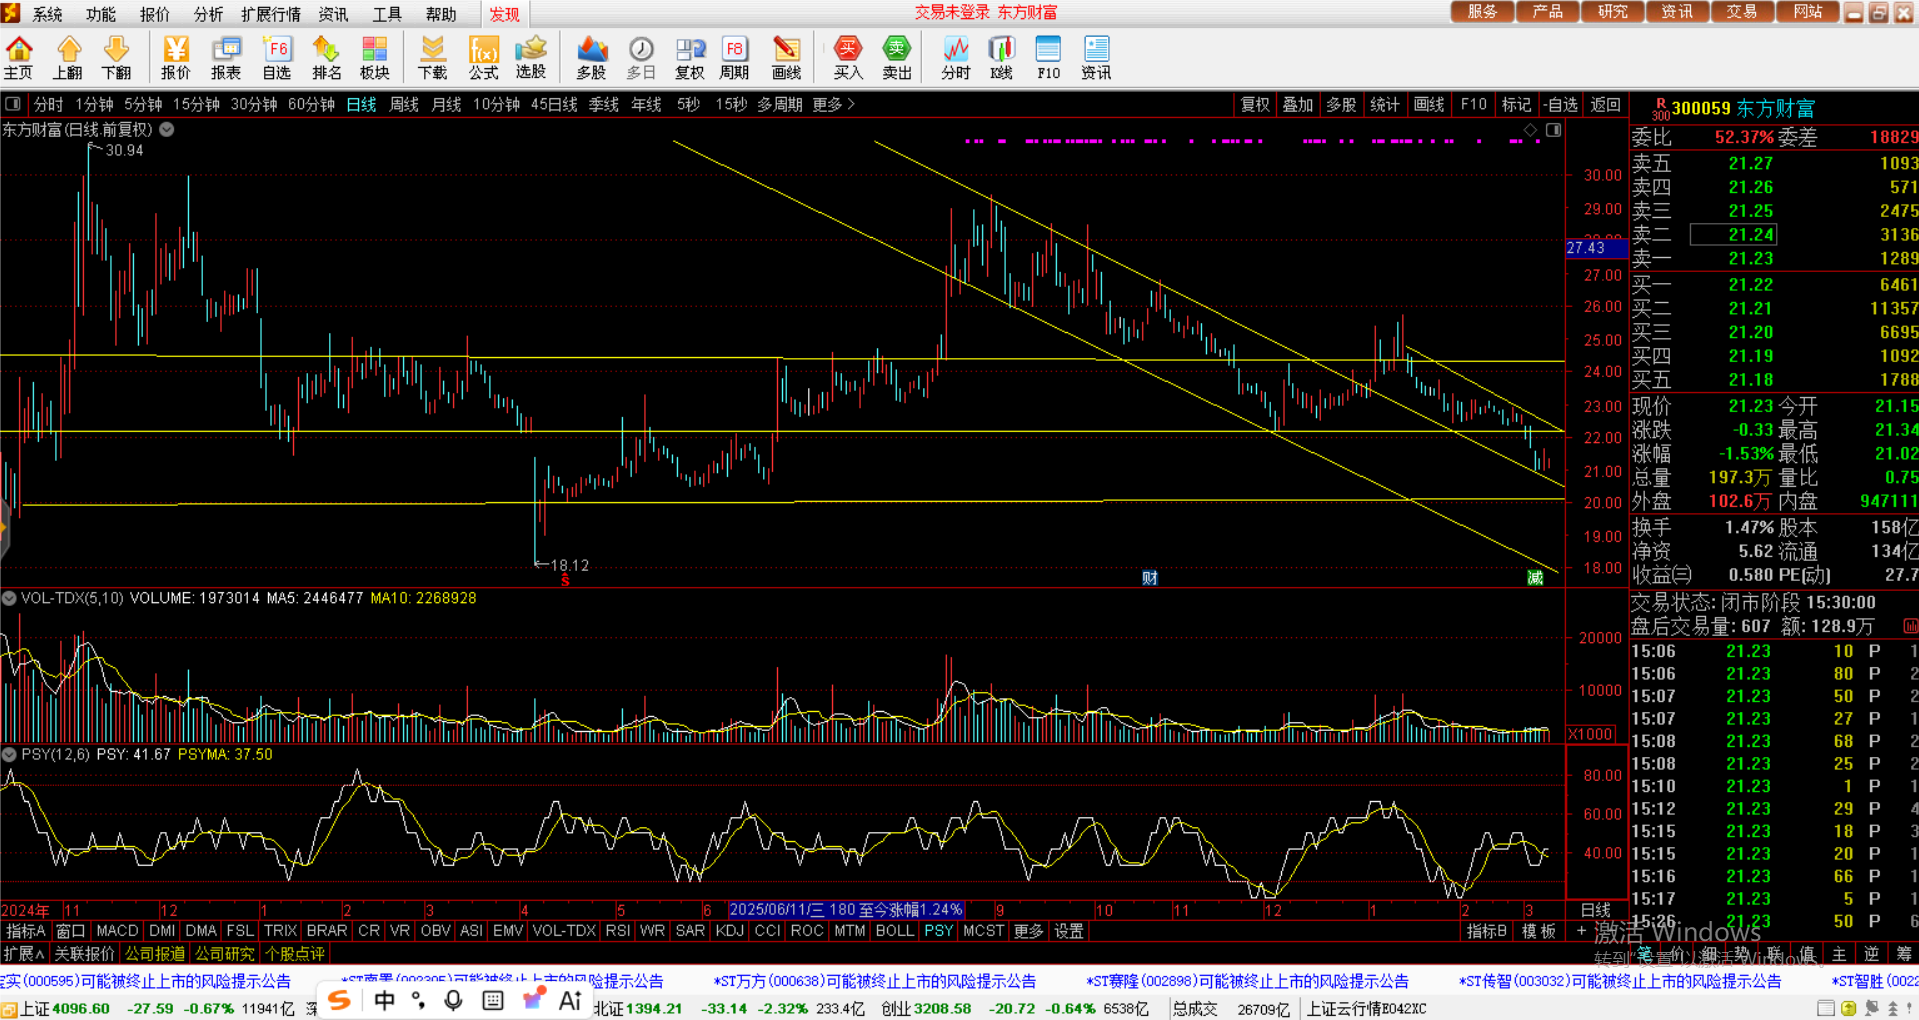This screenshot has width=1919, height=1020.
Task: Click the 下载 download toolbar icon
Action: [x=433, y=58]
